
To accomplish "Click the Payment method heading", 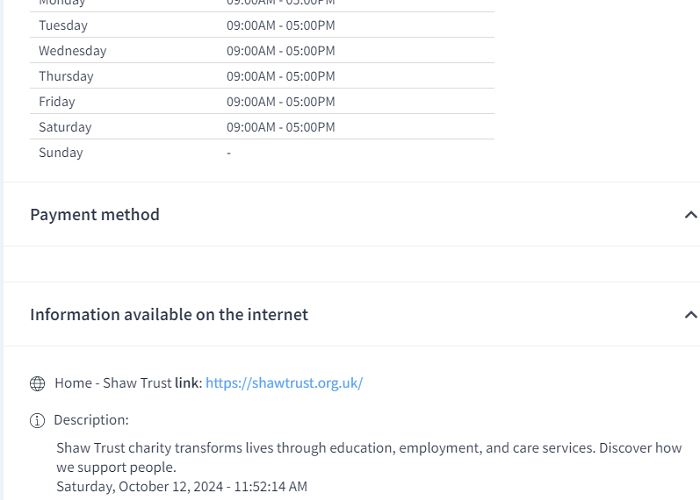I will coord(95,215).
